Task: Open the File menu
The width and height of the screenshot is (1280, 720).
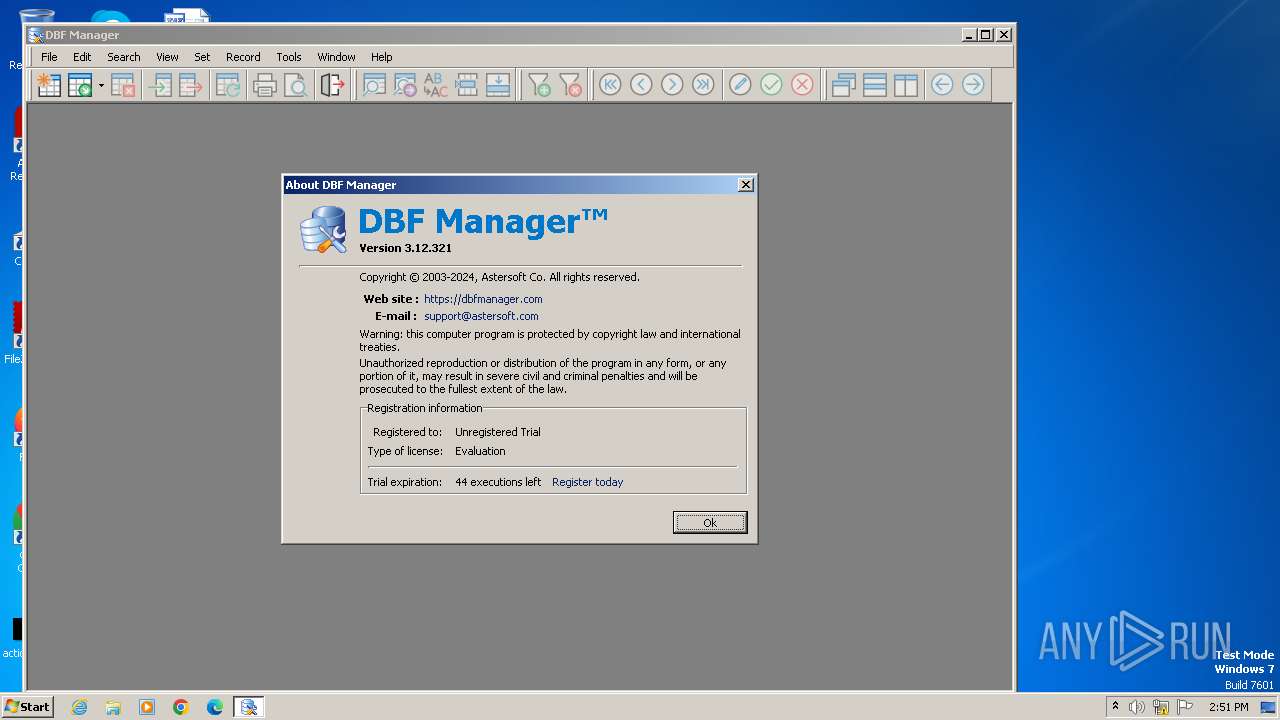Action: (x=49, y=57)
